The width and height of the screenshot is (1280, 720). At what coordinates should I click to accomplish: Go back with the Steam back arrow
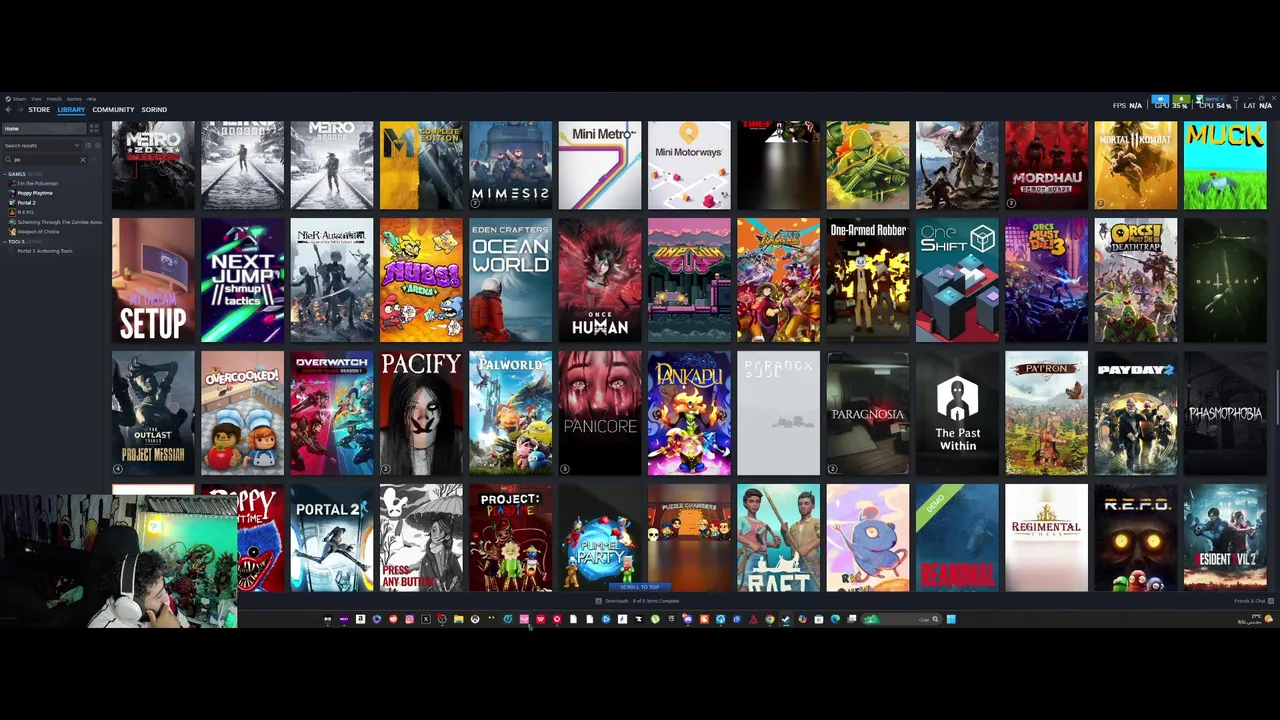tap(8, 109)
